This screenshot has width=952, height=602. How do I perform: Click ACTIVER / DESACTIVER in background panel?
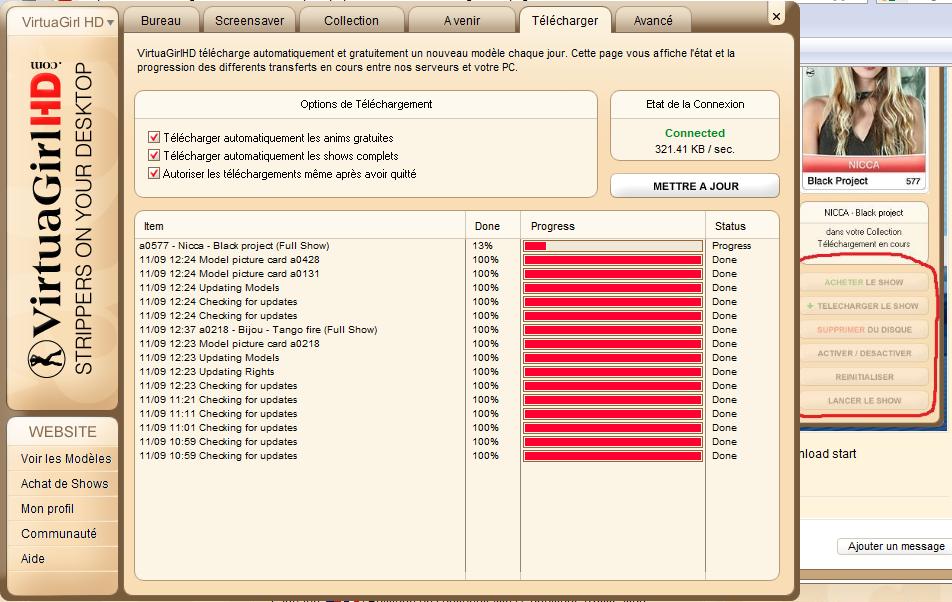pos(864,353)
